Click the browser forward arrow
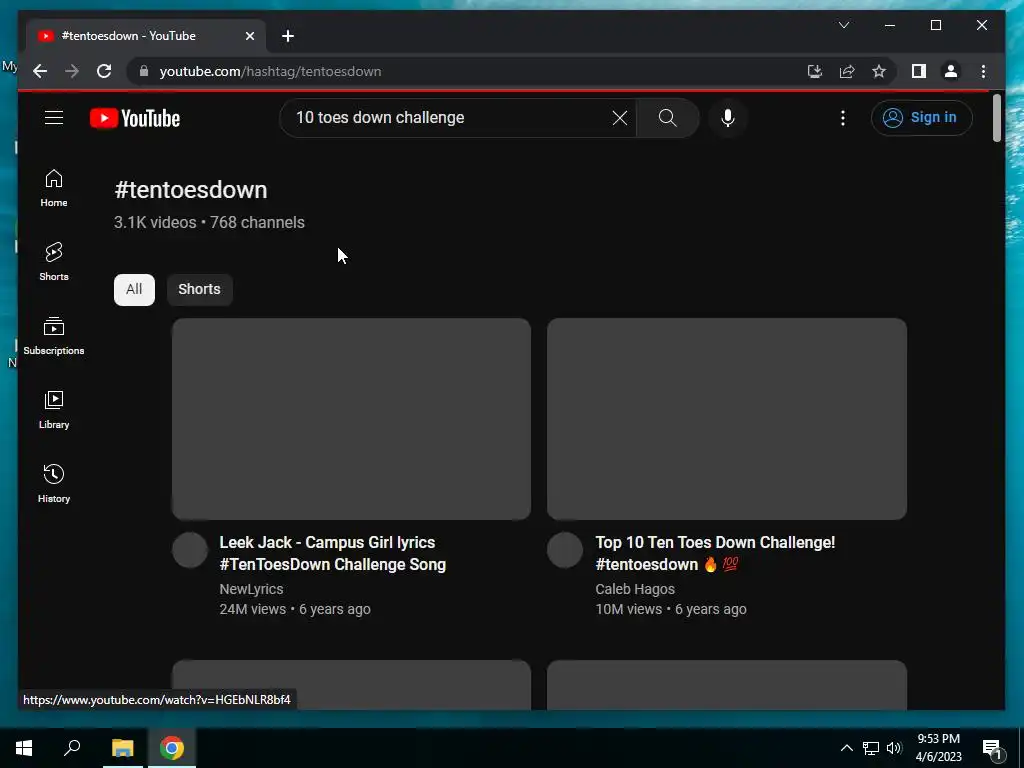 [72, 71]
